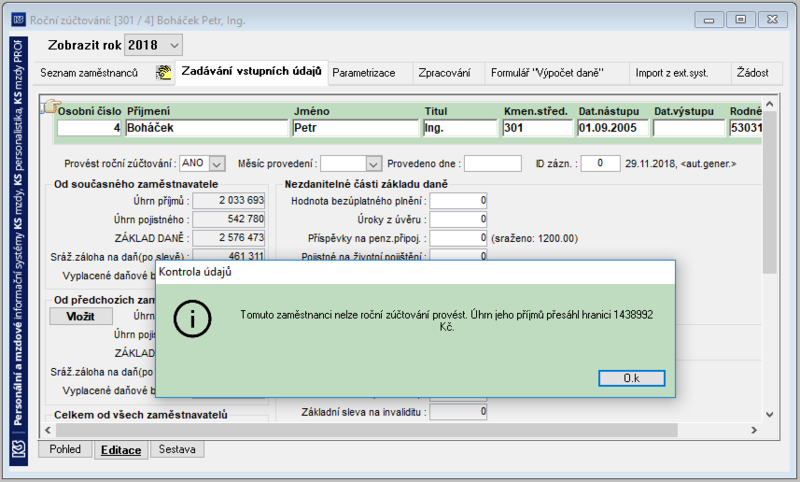Open the Formulář "Výpočet daně" tab
800x482 pixels.
pos(547,73)
